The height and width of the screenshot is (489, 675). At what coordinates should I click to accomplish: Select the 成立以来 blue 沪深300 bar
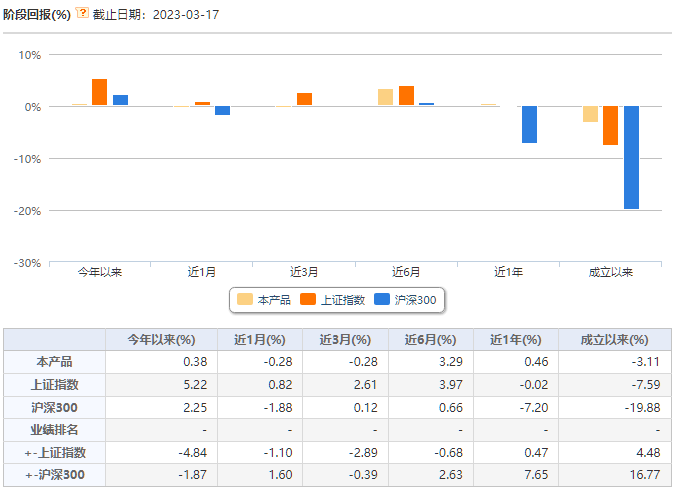coord(631,158)
